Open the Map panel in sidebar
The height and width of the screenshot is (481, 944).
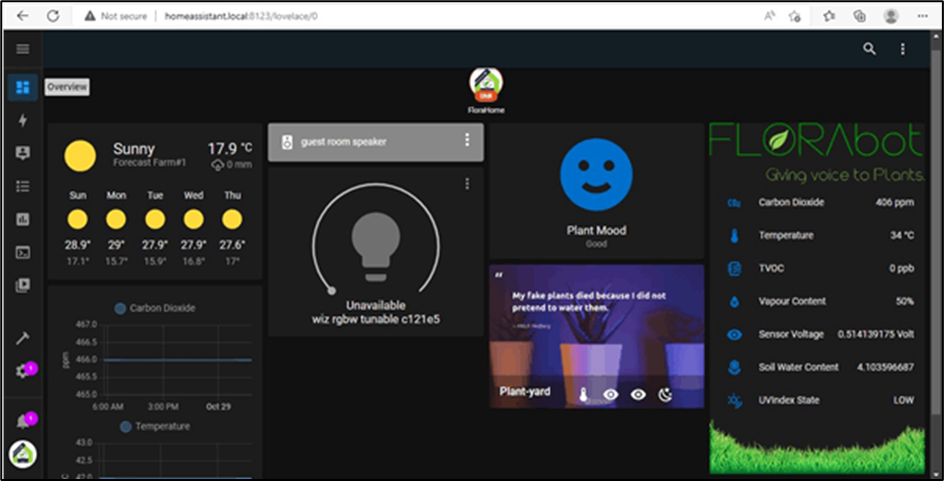click(x=23, y=153)
